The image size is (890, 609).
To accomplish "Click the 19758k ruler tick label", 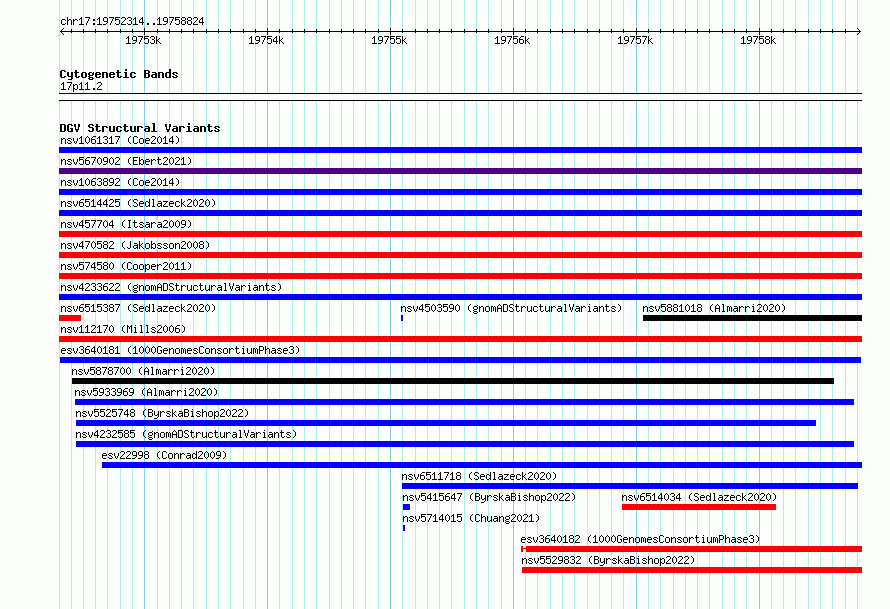I will [x=758, y=40].
